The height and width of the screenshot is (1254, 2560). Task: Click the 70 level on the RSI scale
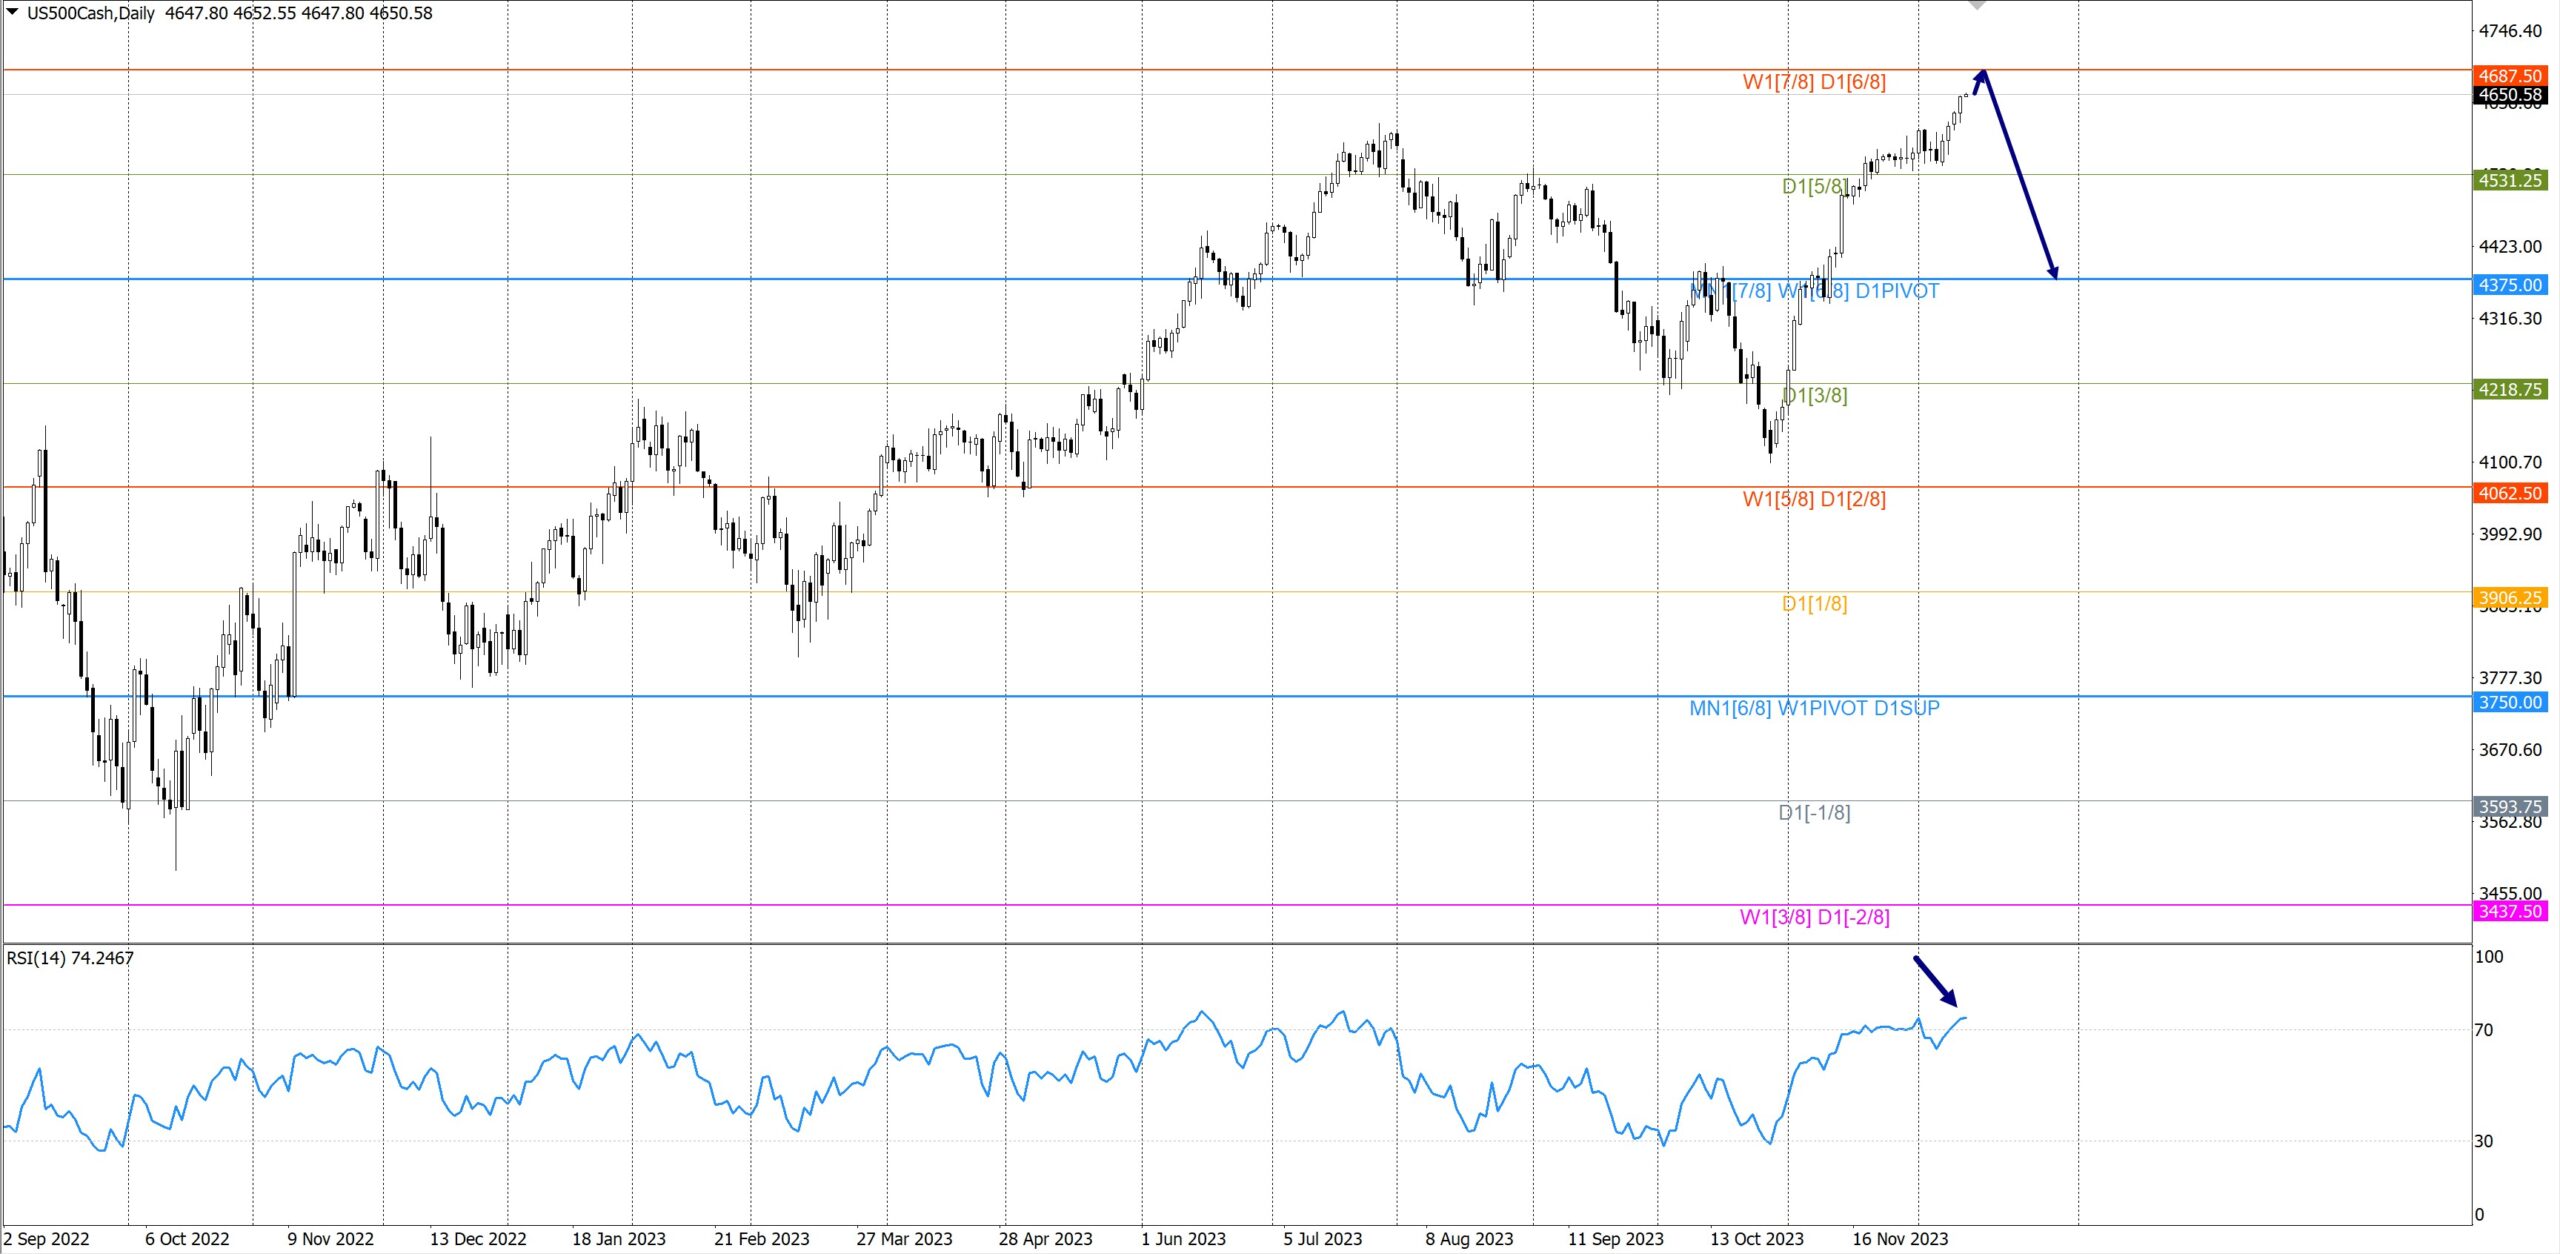pos(2483,1030)
